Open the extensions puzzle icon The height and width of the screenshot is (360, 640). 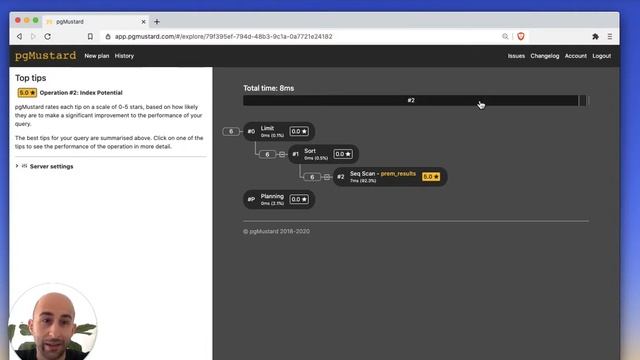[595, 36]
